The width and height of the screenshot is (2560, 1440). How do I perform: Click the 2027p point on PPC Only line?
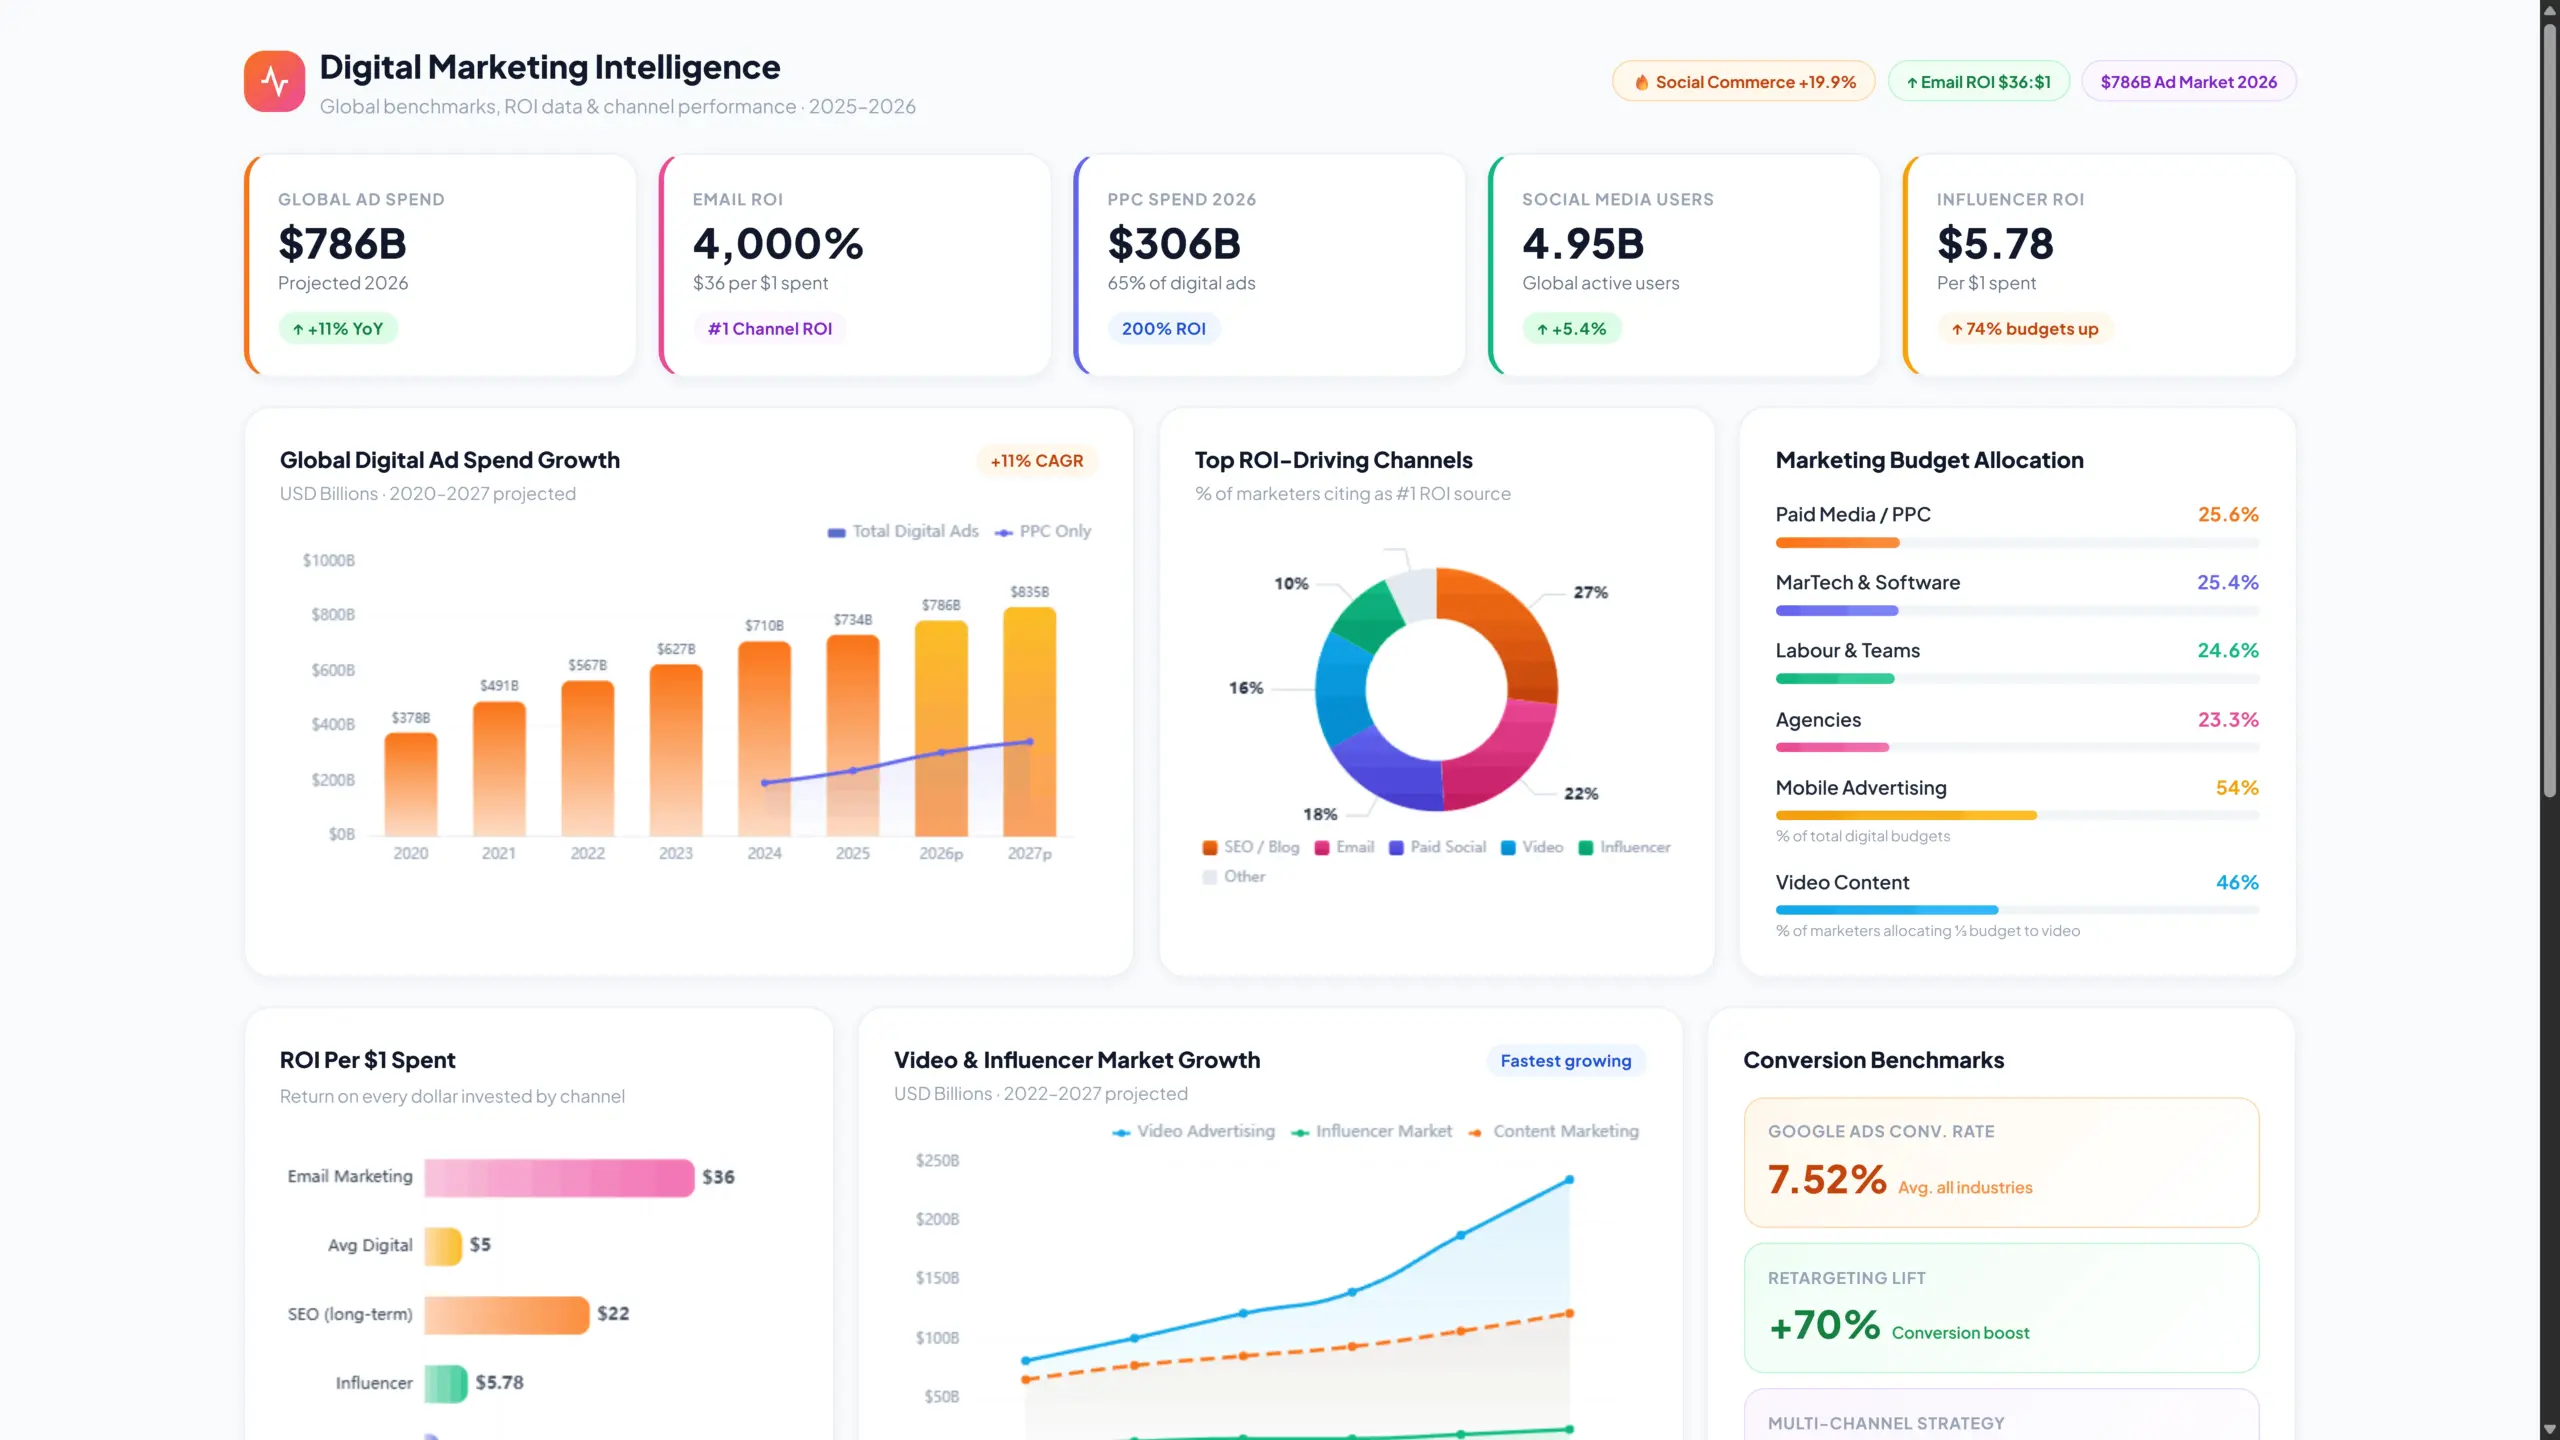coord(1030,742)
